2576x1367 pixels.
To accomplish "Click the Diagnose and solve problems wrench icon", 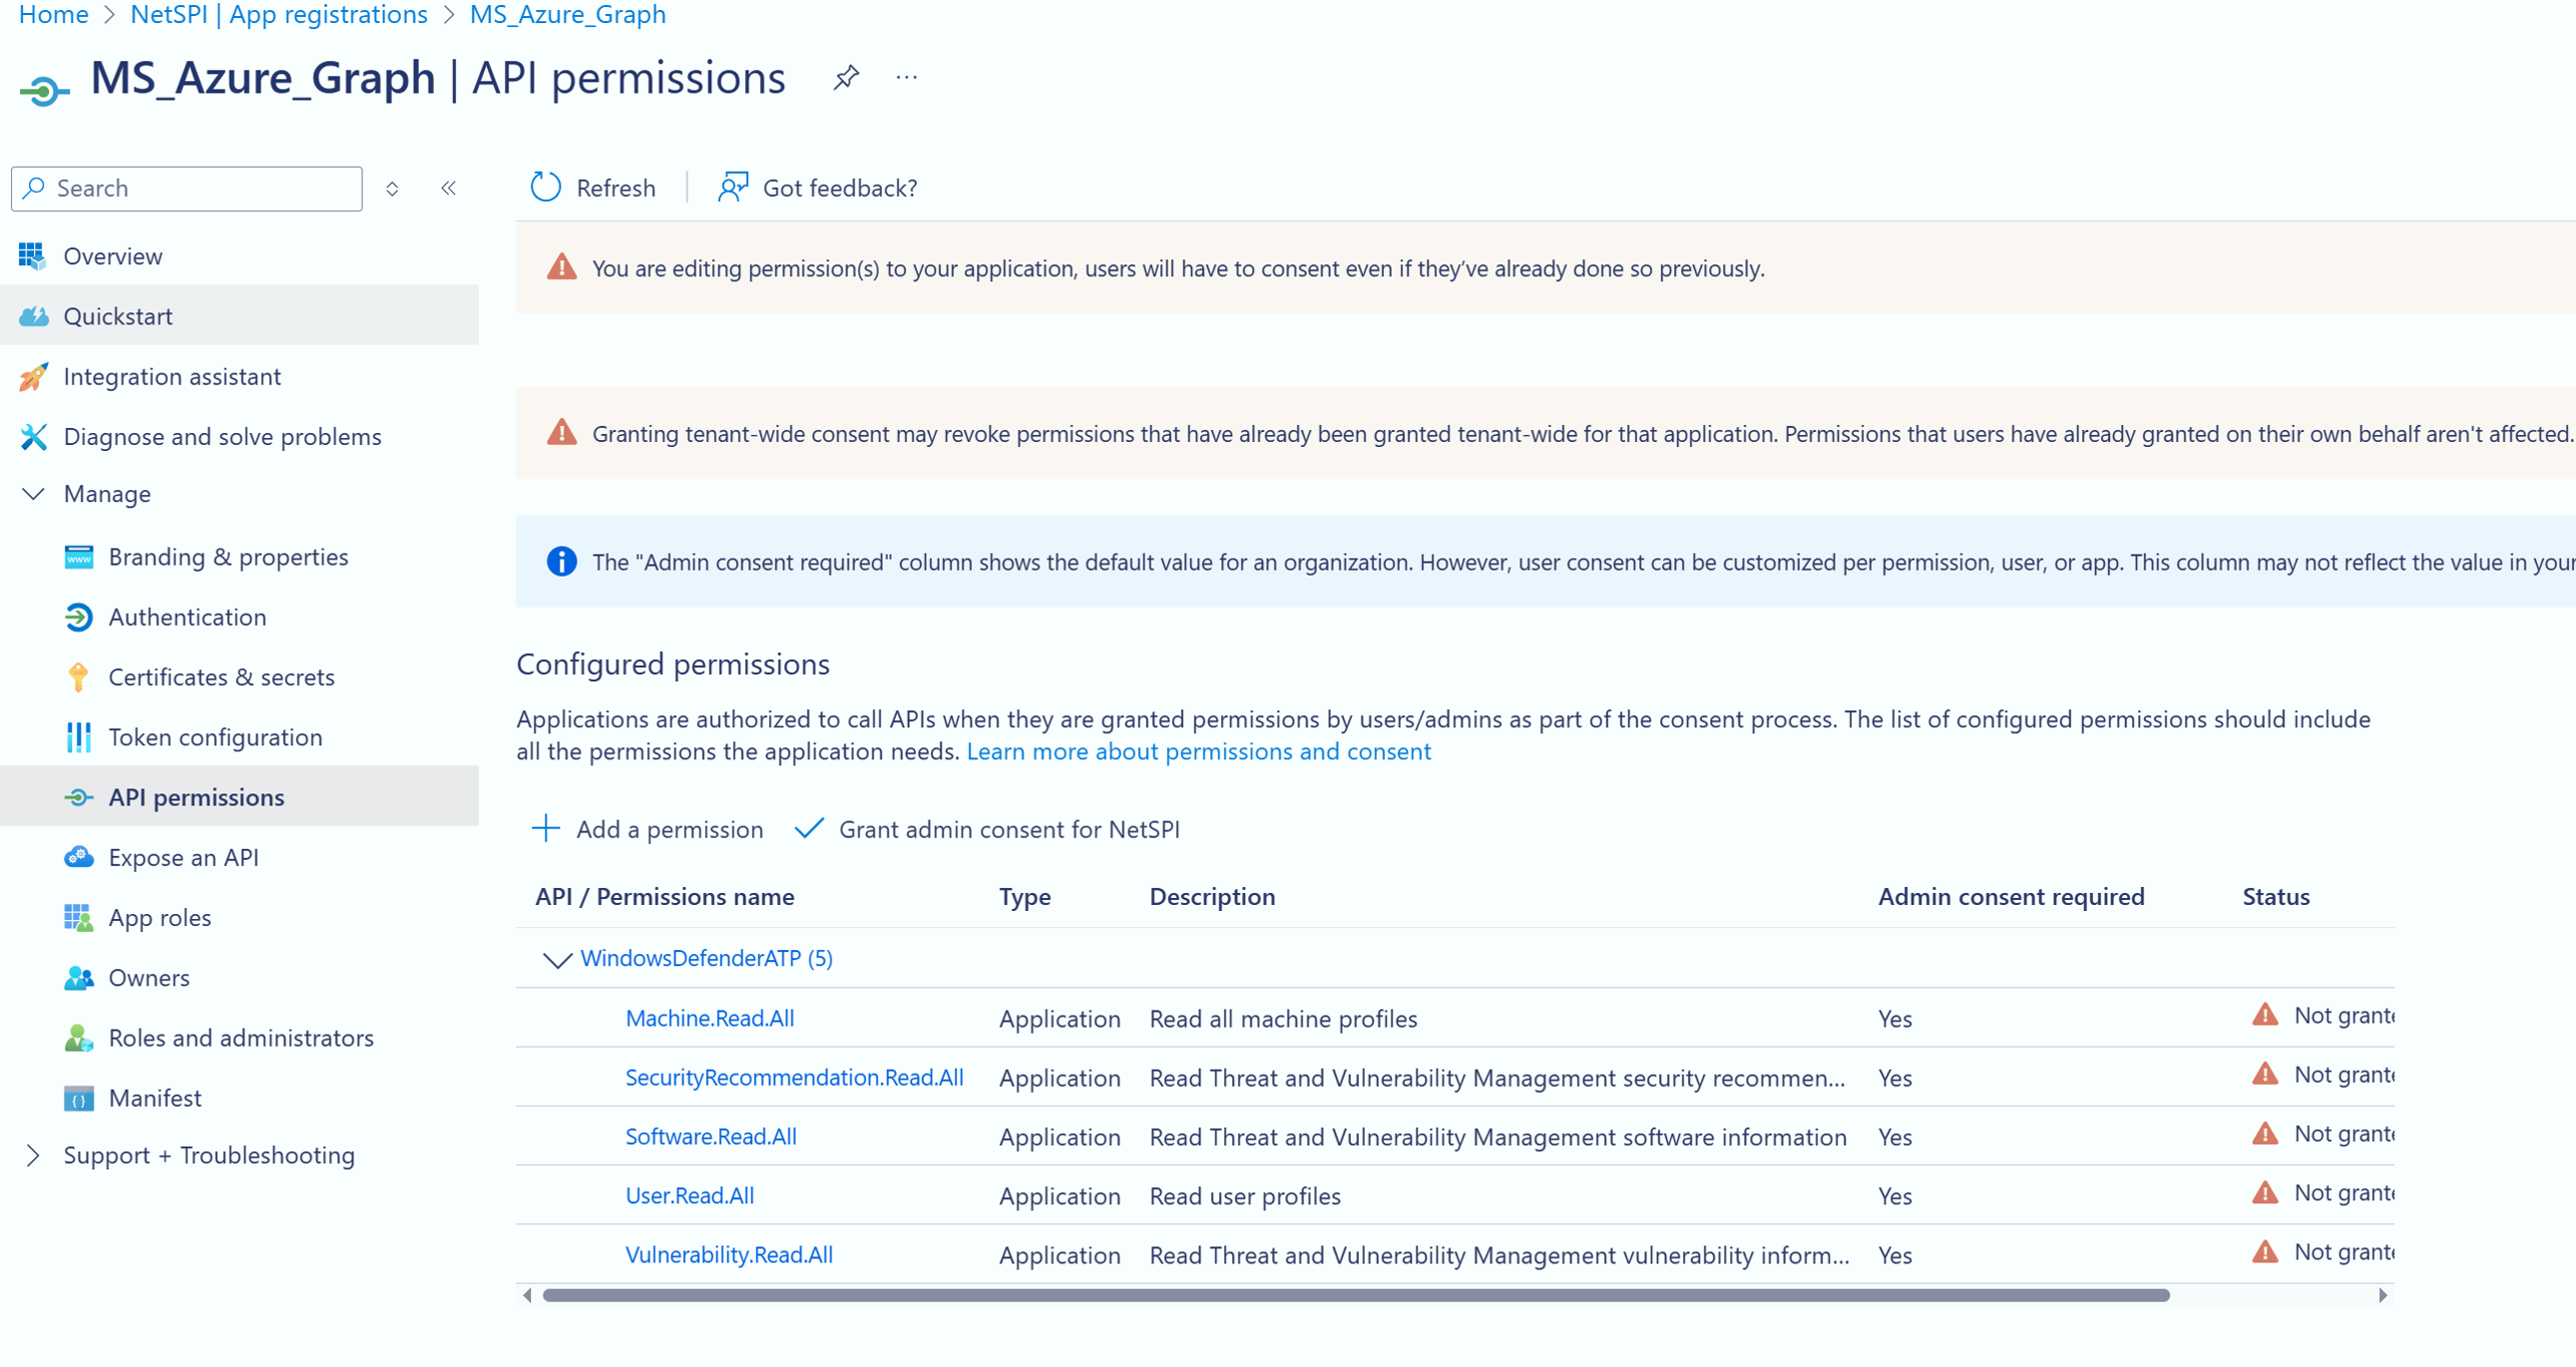I will pos(33,436).
